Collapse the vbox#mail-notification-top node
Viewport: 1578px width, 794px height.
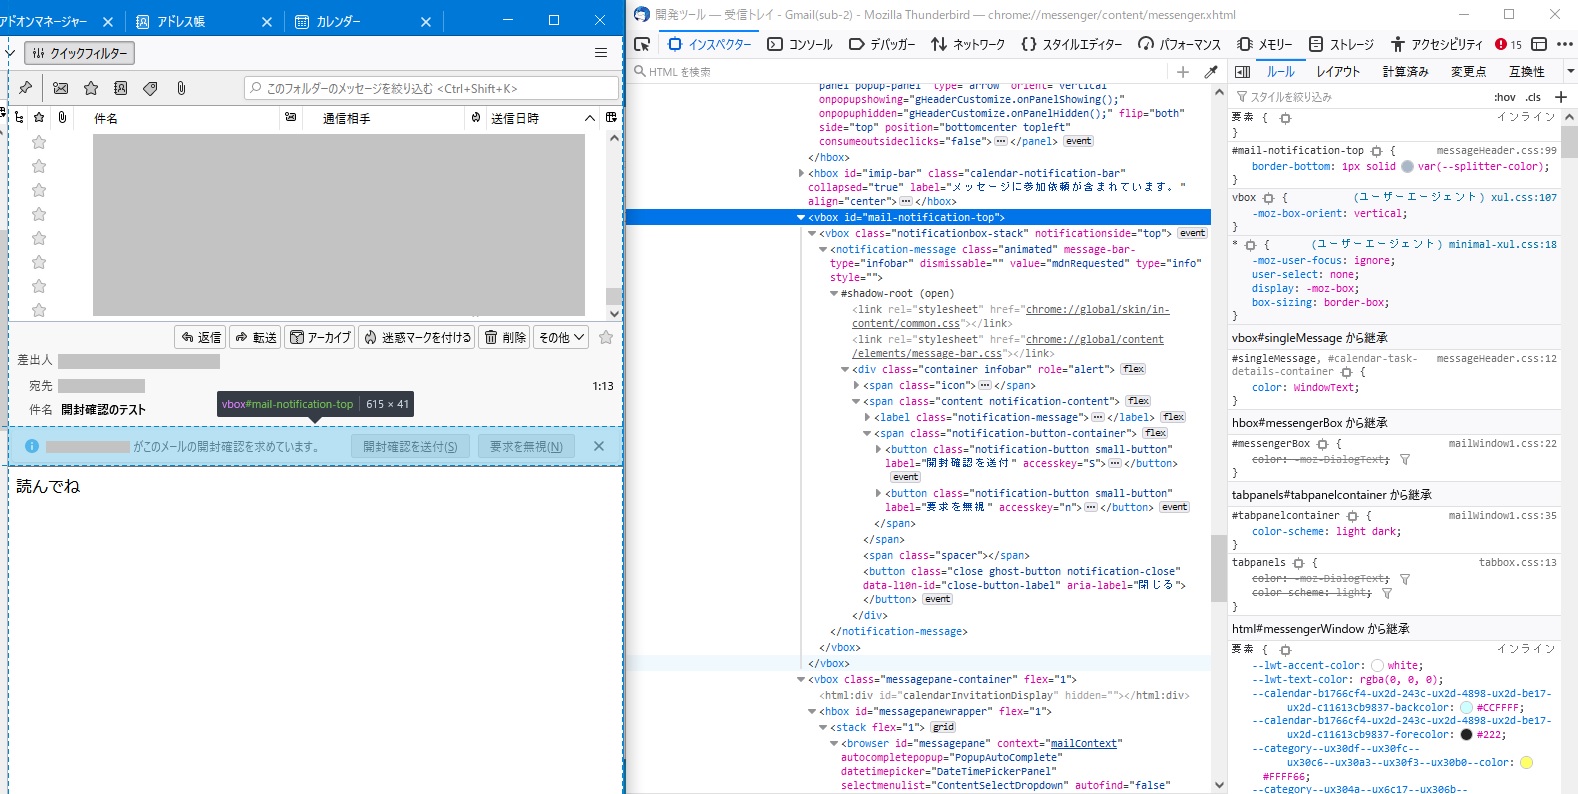801,217
